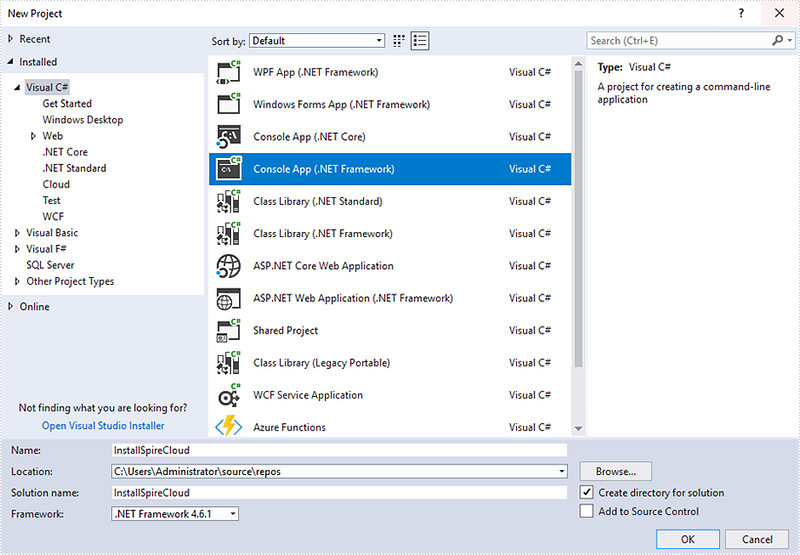
Task: Select Shared Project template
Action: pos(390,331)
